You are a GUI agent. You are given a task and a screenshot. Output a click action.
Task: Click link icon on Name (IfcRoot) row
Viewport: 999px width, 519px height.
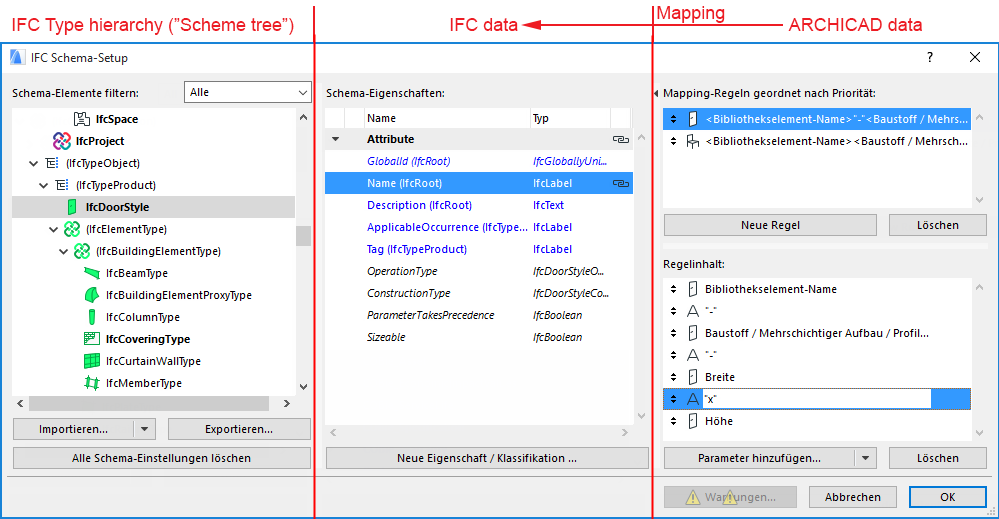point(621,183)
